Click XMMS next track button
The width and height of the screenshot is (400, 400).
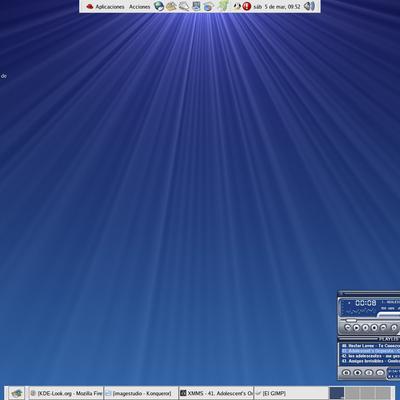[383, 328]
